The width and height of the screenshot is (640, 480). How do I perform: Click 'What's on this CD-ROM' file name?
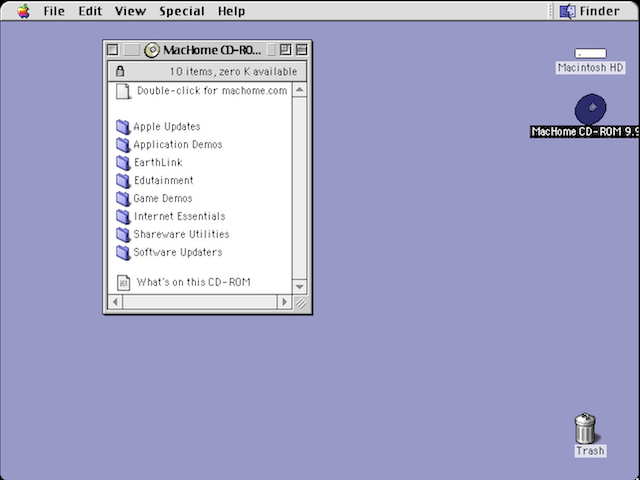(193, 282)
